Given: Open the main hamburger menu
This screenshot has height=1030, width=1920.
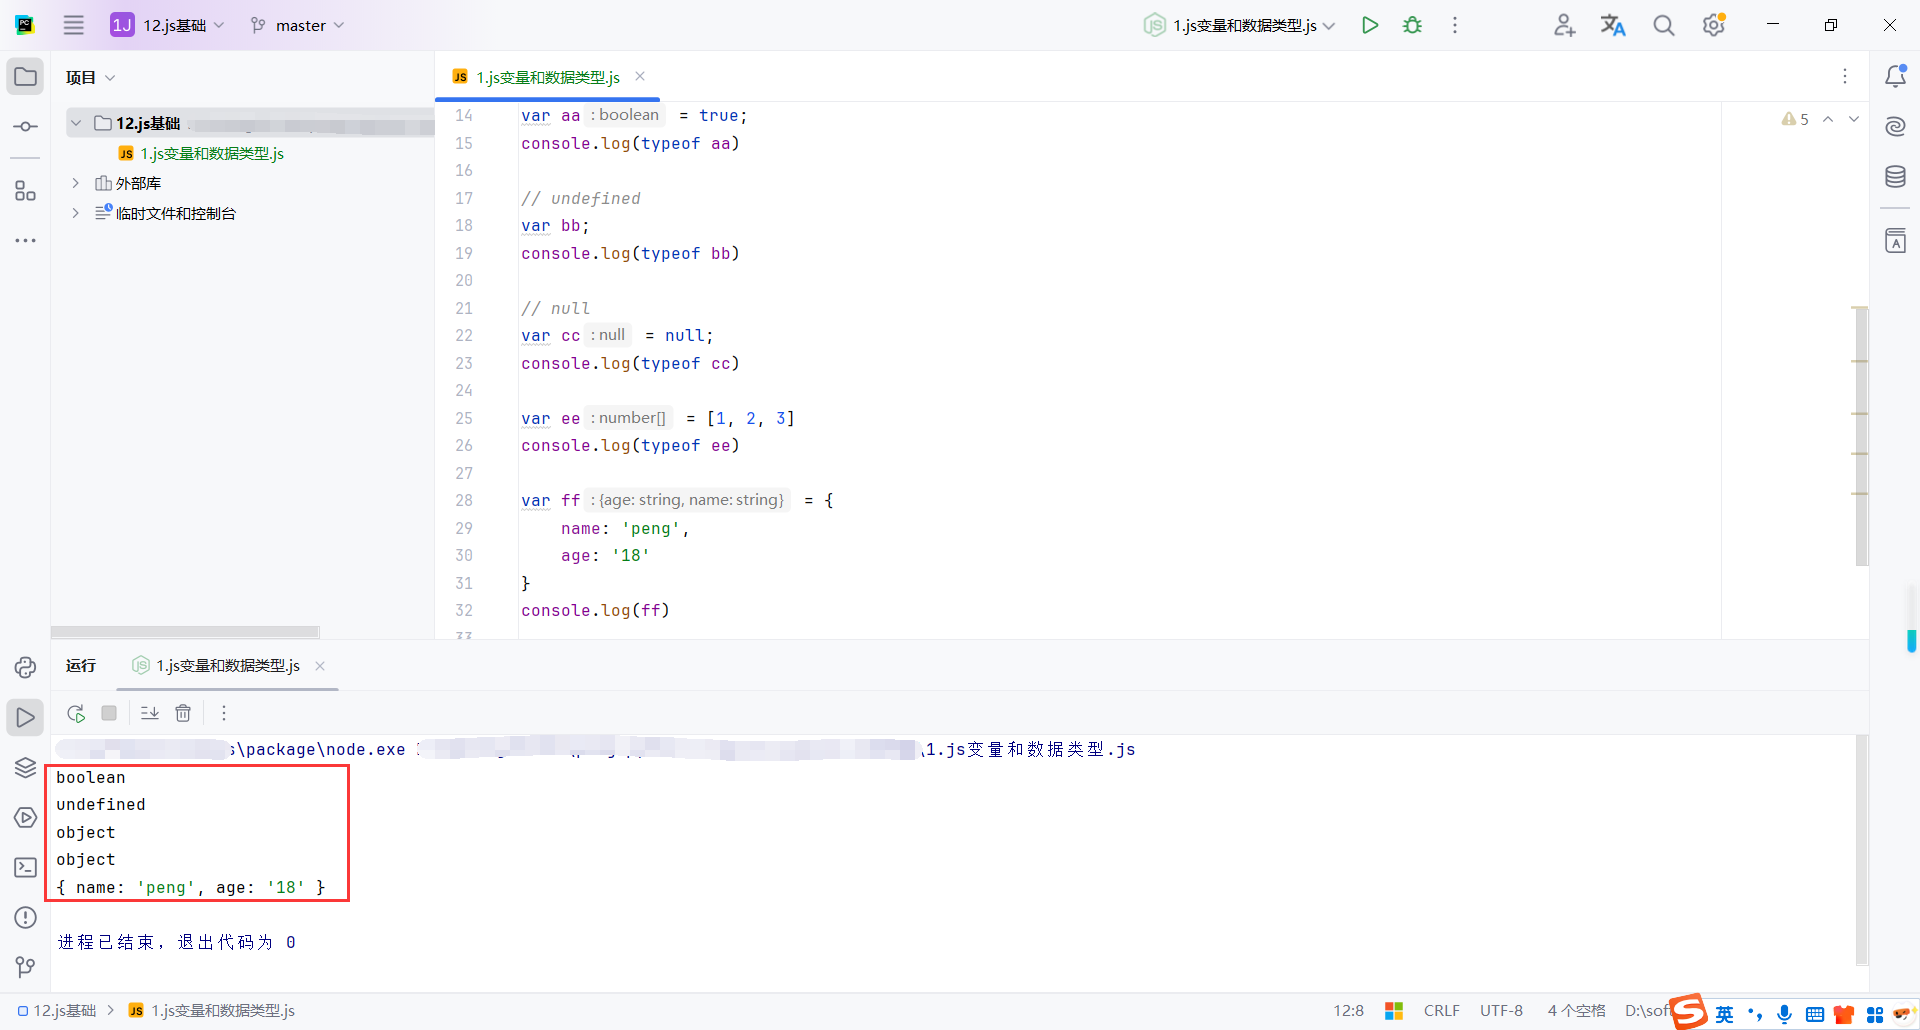Looking at the screenshot, I should click(x=74, y=25).
